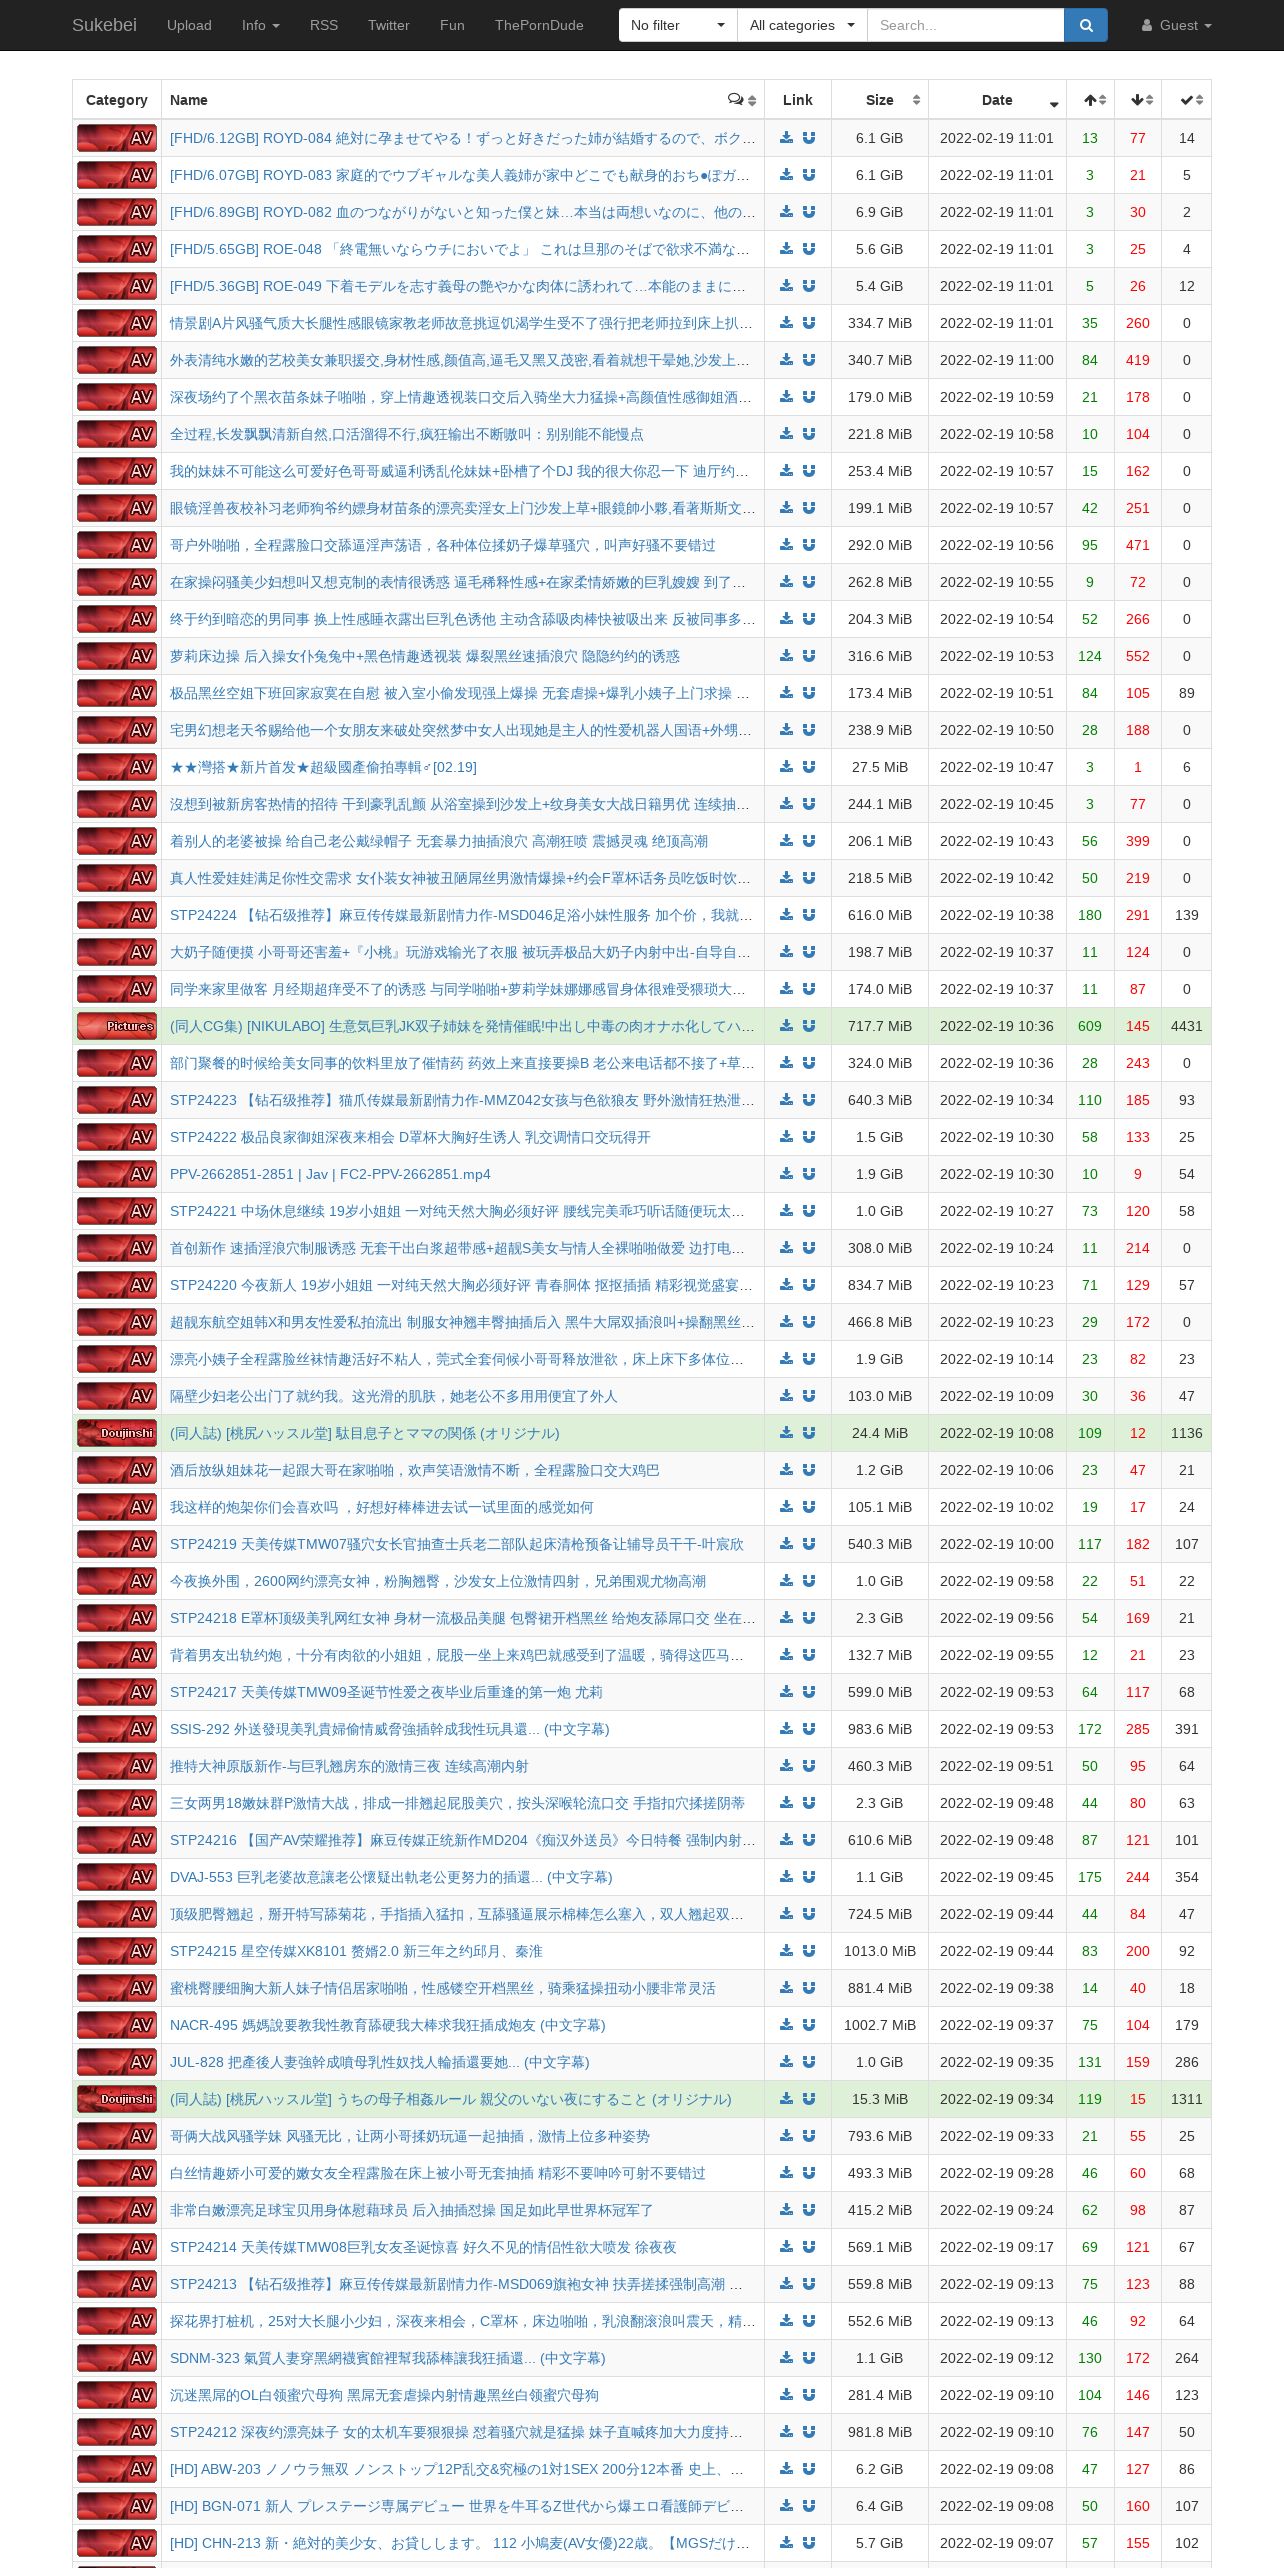Open the Twitter nav link
1284x2568 pixels.
coord(389,25)
